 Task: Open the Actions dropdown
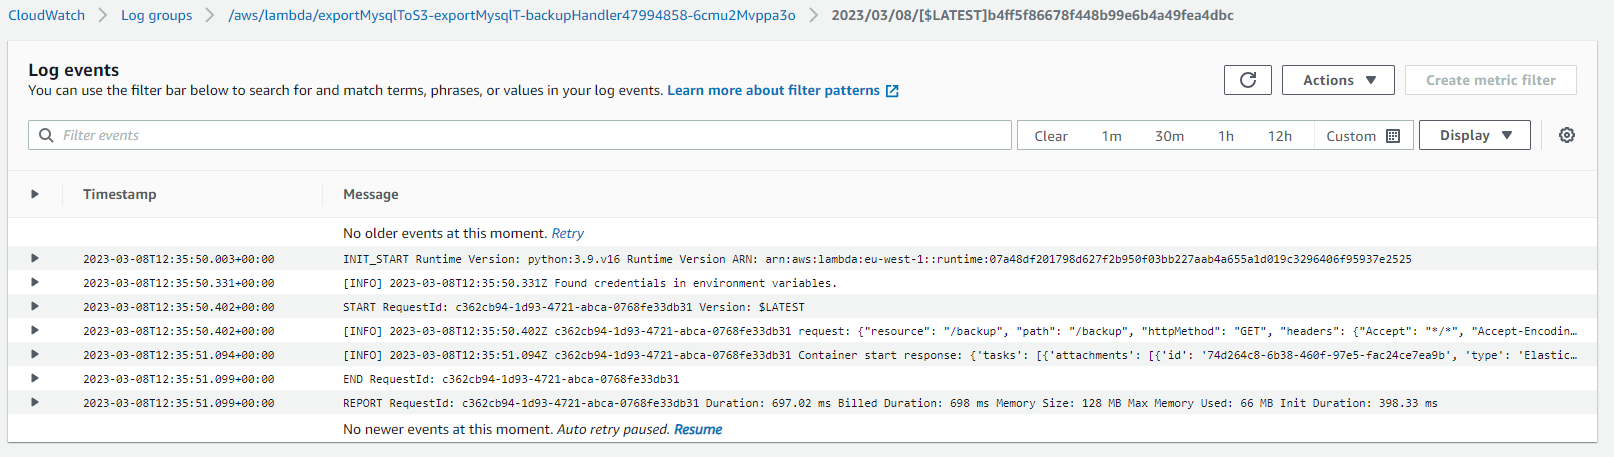point(1338,80)
